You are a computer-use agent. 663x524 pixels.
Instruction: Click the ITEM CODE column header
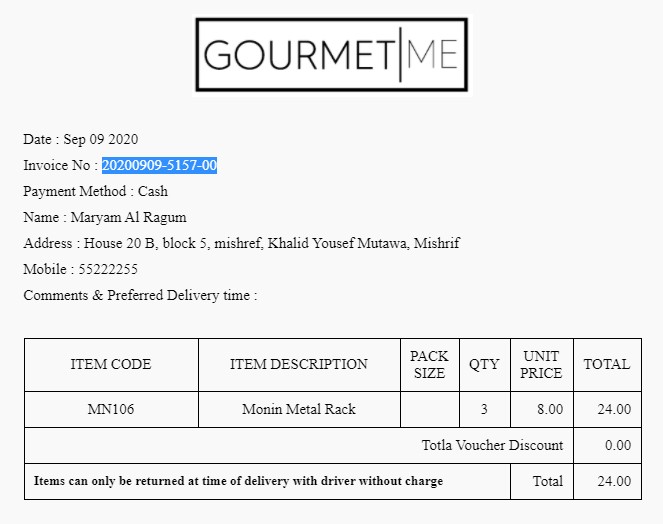click(x=111, y=364)
